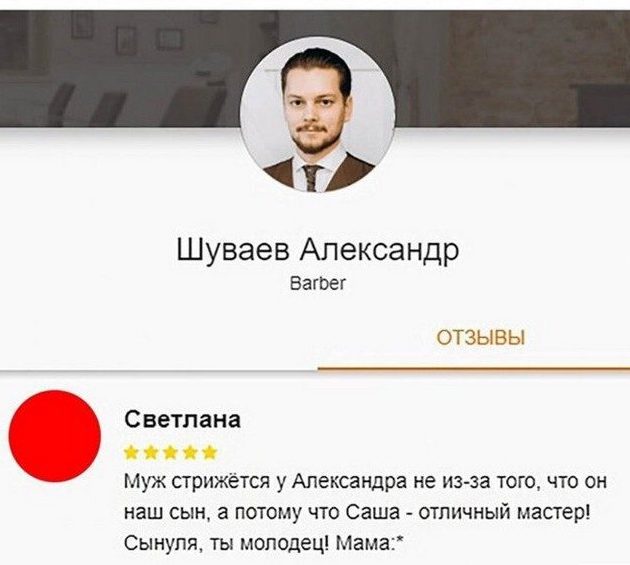Viewport: 630px width, 565px height.
Task: Click the second rating star
Action: [150, 452]
